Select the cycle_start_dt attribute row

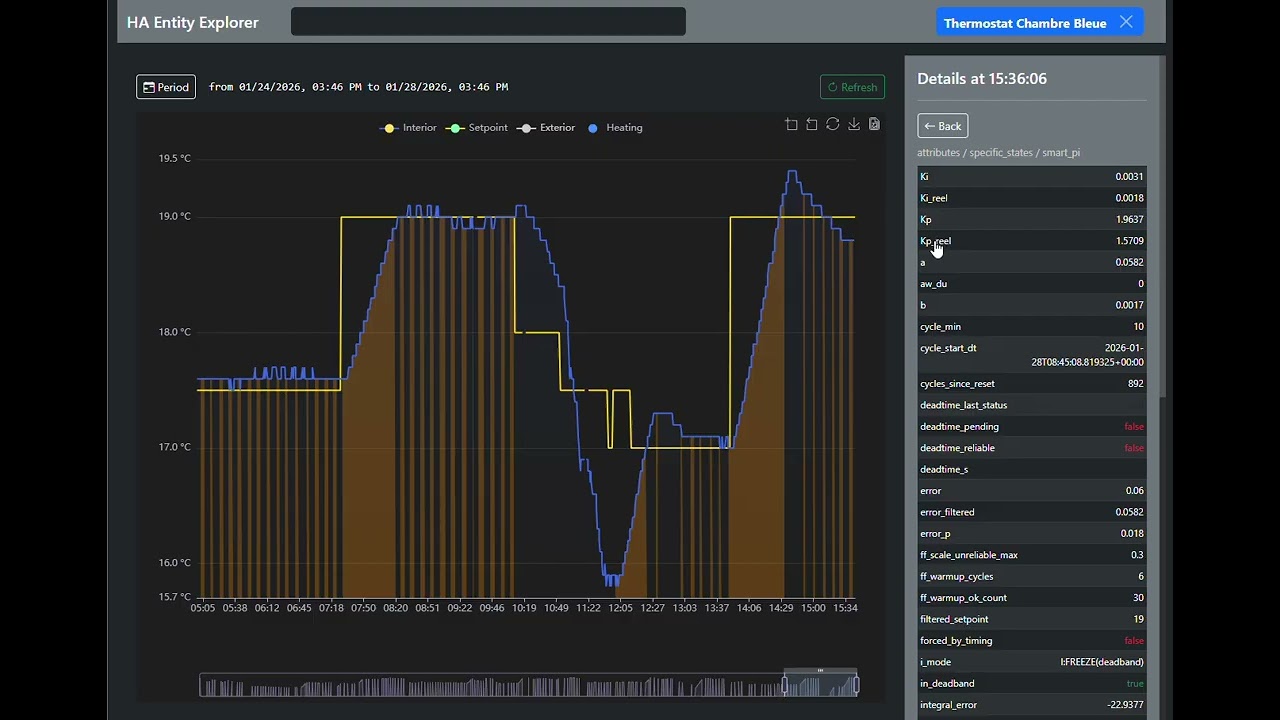click(x=1031, y=355)
